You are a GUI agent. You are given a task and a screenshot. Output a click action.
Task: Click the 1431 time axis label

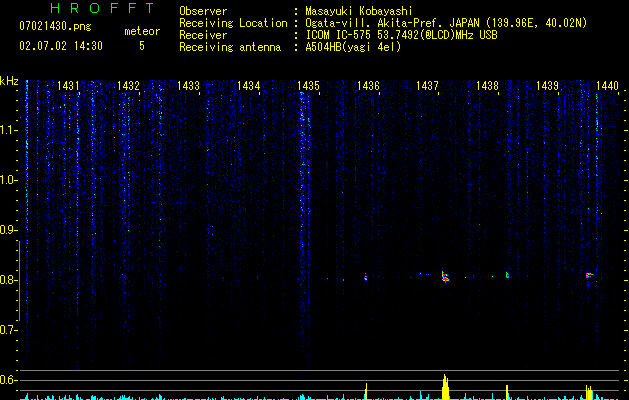click(68, 86)
